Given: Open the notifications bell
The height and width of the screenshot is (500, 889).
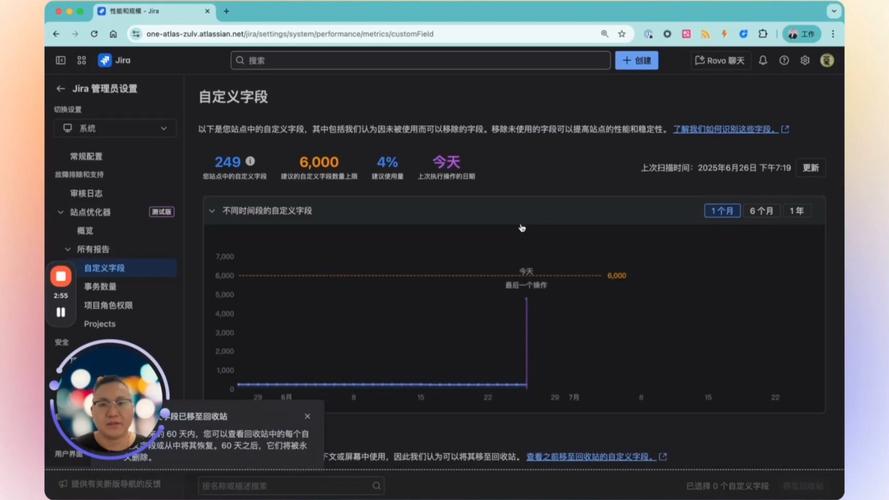Looking at the screenshot, I should tap(763, 60).
